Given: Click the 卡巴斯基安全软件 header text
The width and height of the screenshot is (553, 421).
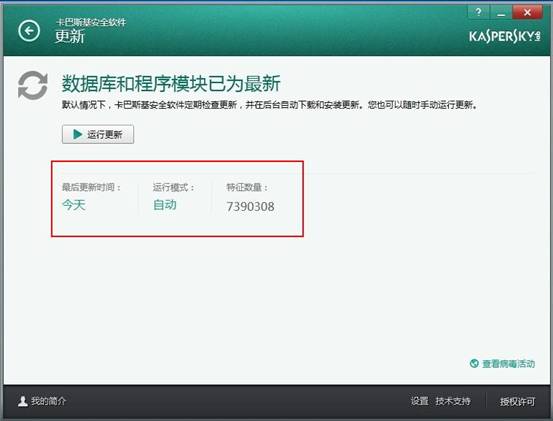Looking at the screenshot, I should (91, 22).
